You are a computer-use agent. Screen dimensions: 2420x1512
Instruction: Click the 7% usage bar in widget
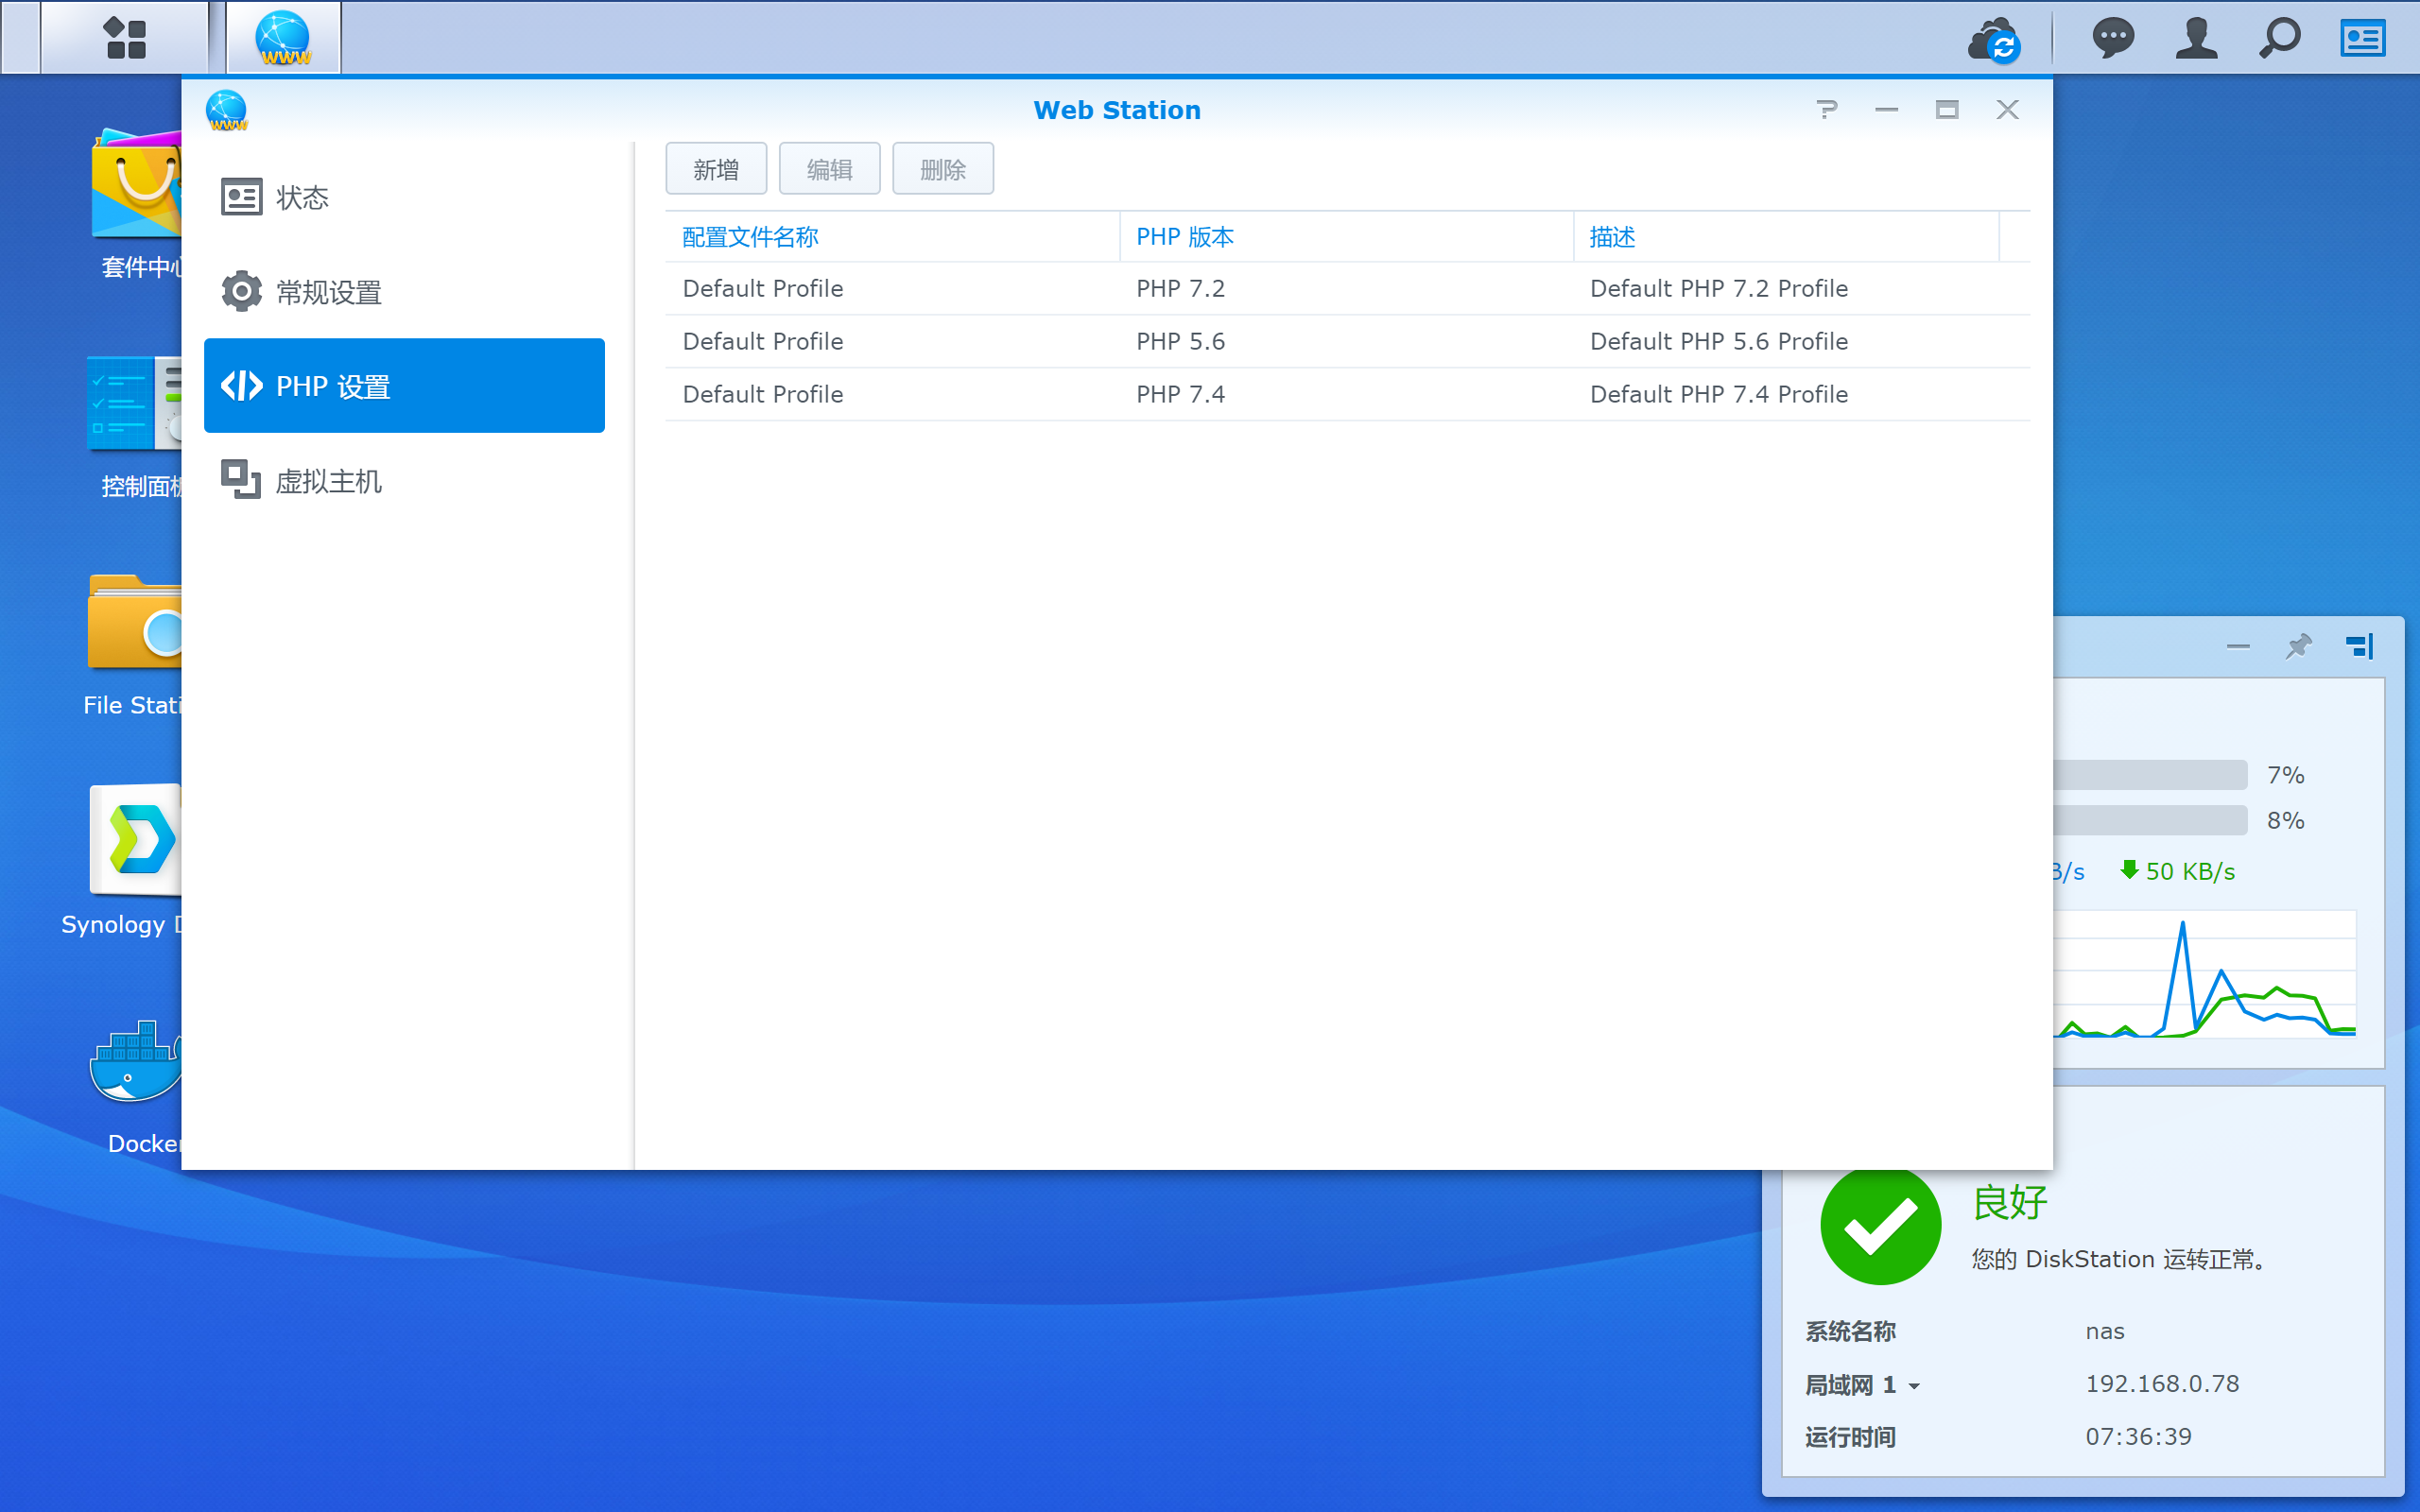coord(2150,775)
